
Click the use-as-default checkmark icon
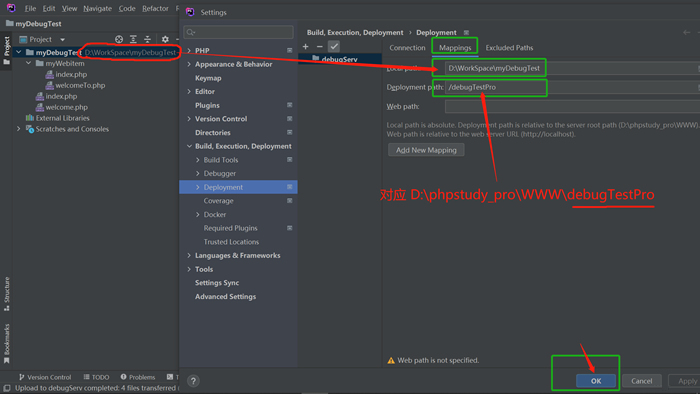(334, 46)
